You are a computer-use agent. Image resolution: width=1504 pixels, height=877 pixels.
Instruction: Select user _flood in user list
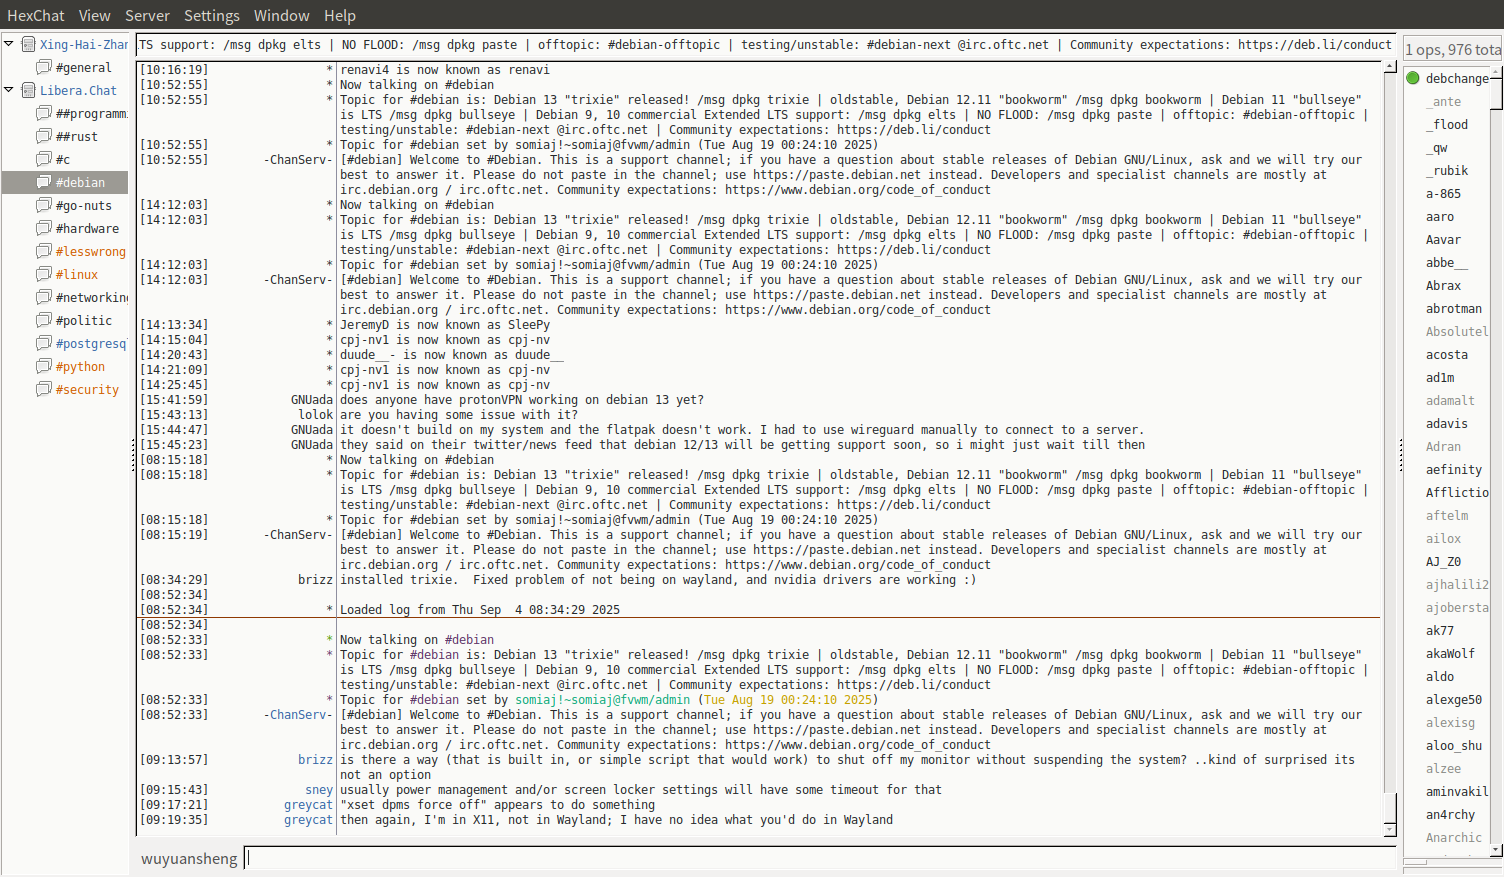[x=1447, y=124]
